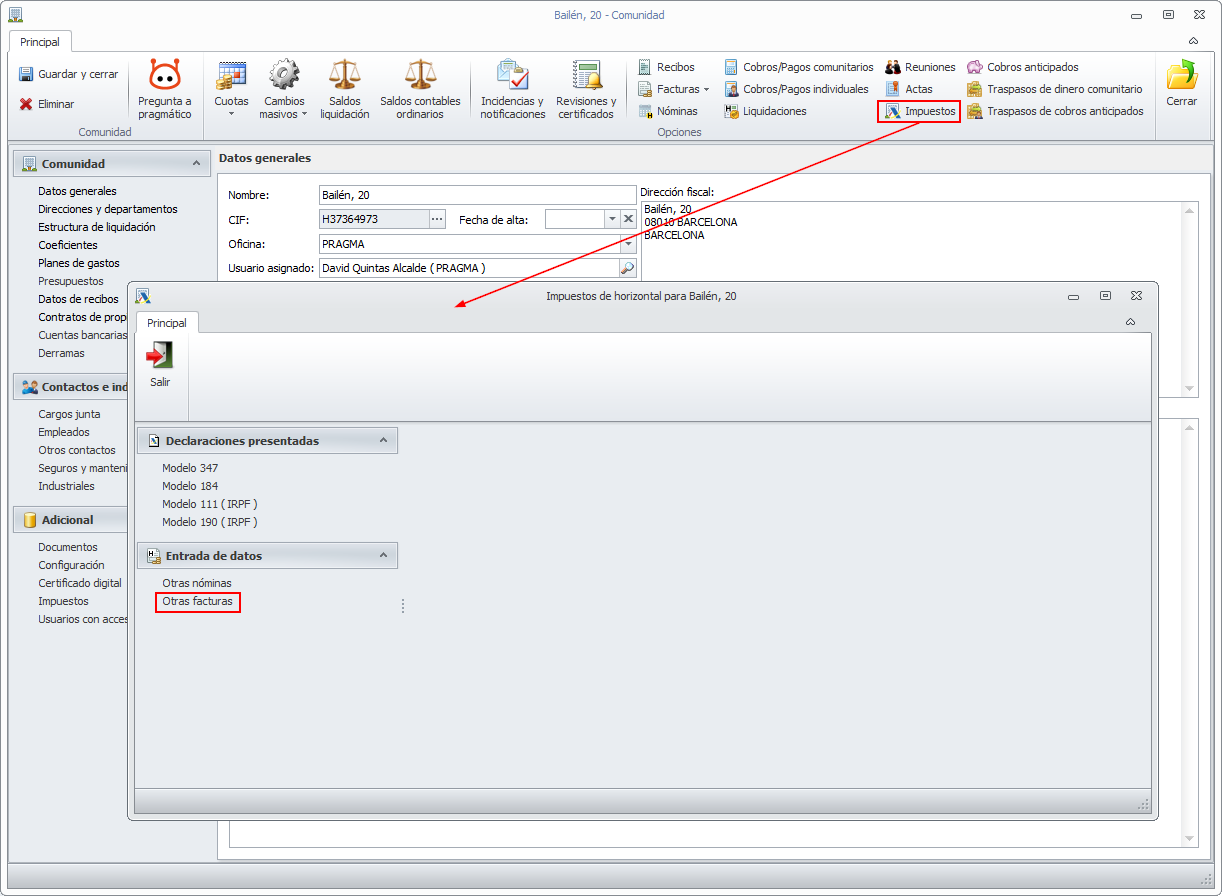Open Nóminas option in ribbon
This screenshot has width=1222, height=896.
click(x=668, y=111)
